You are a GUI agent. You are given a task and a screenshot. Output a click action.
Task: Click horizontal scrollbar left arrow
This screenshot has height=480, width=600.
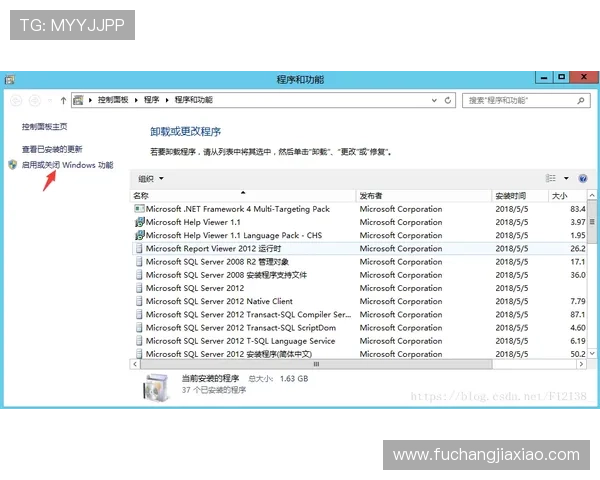pos(135,364)
